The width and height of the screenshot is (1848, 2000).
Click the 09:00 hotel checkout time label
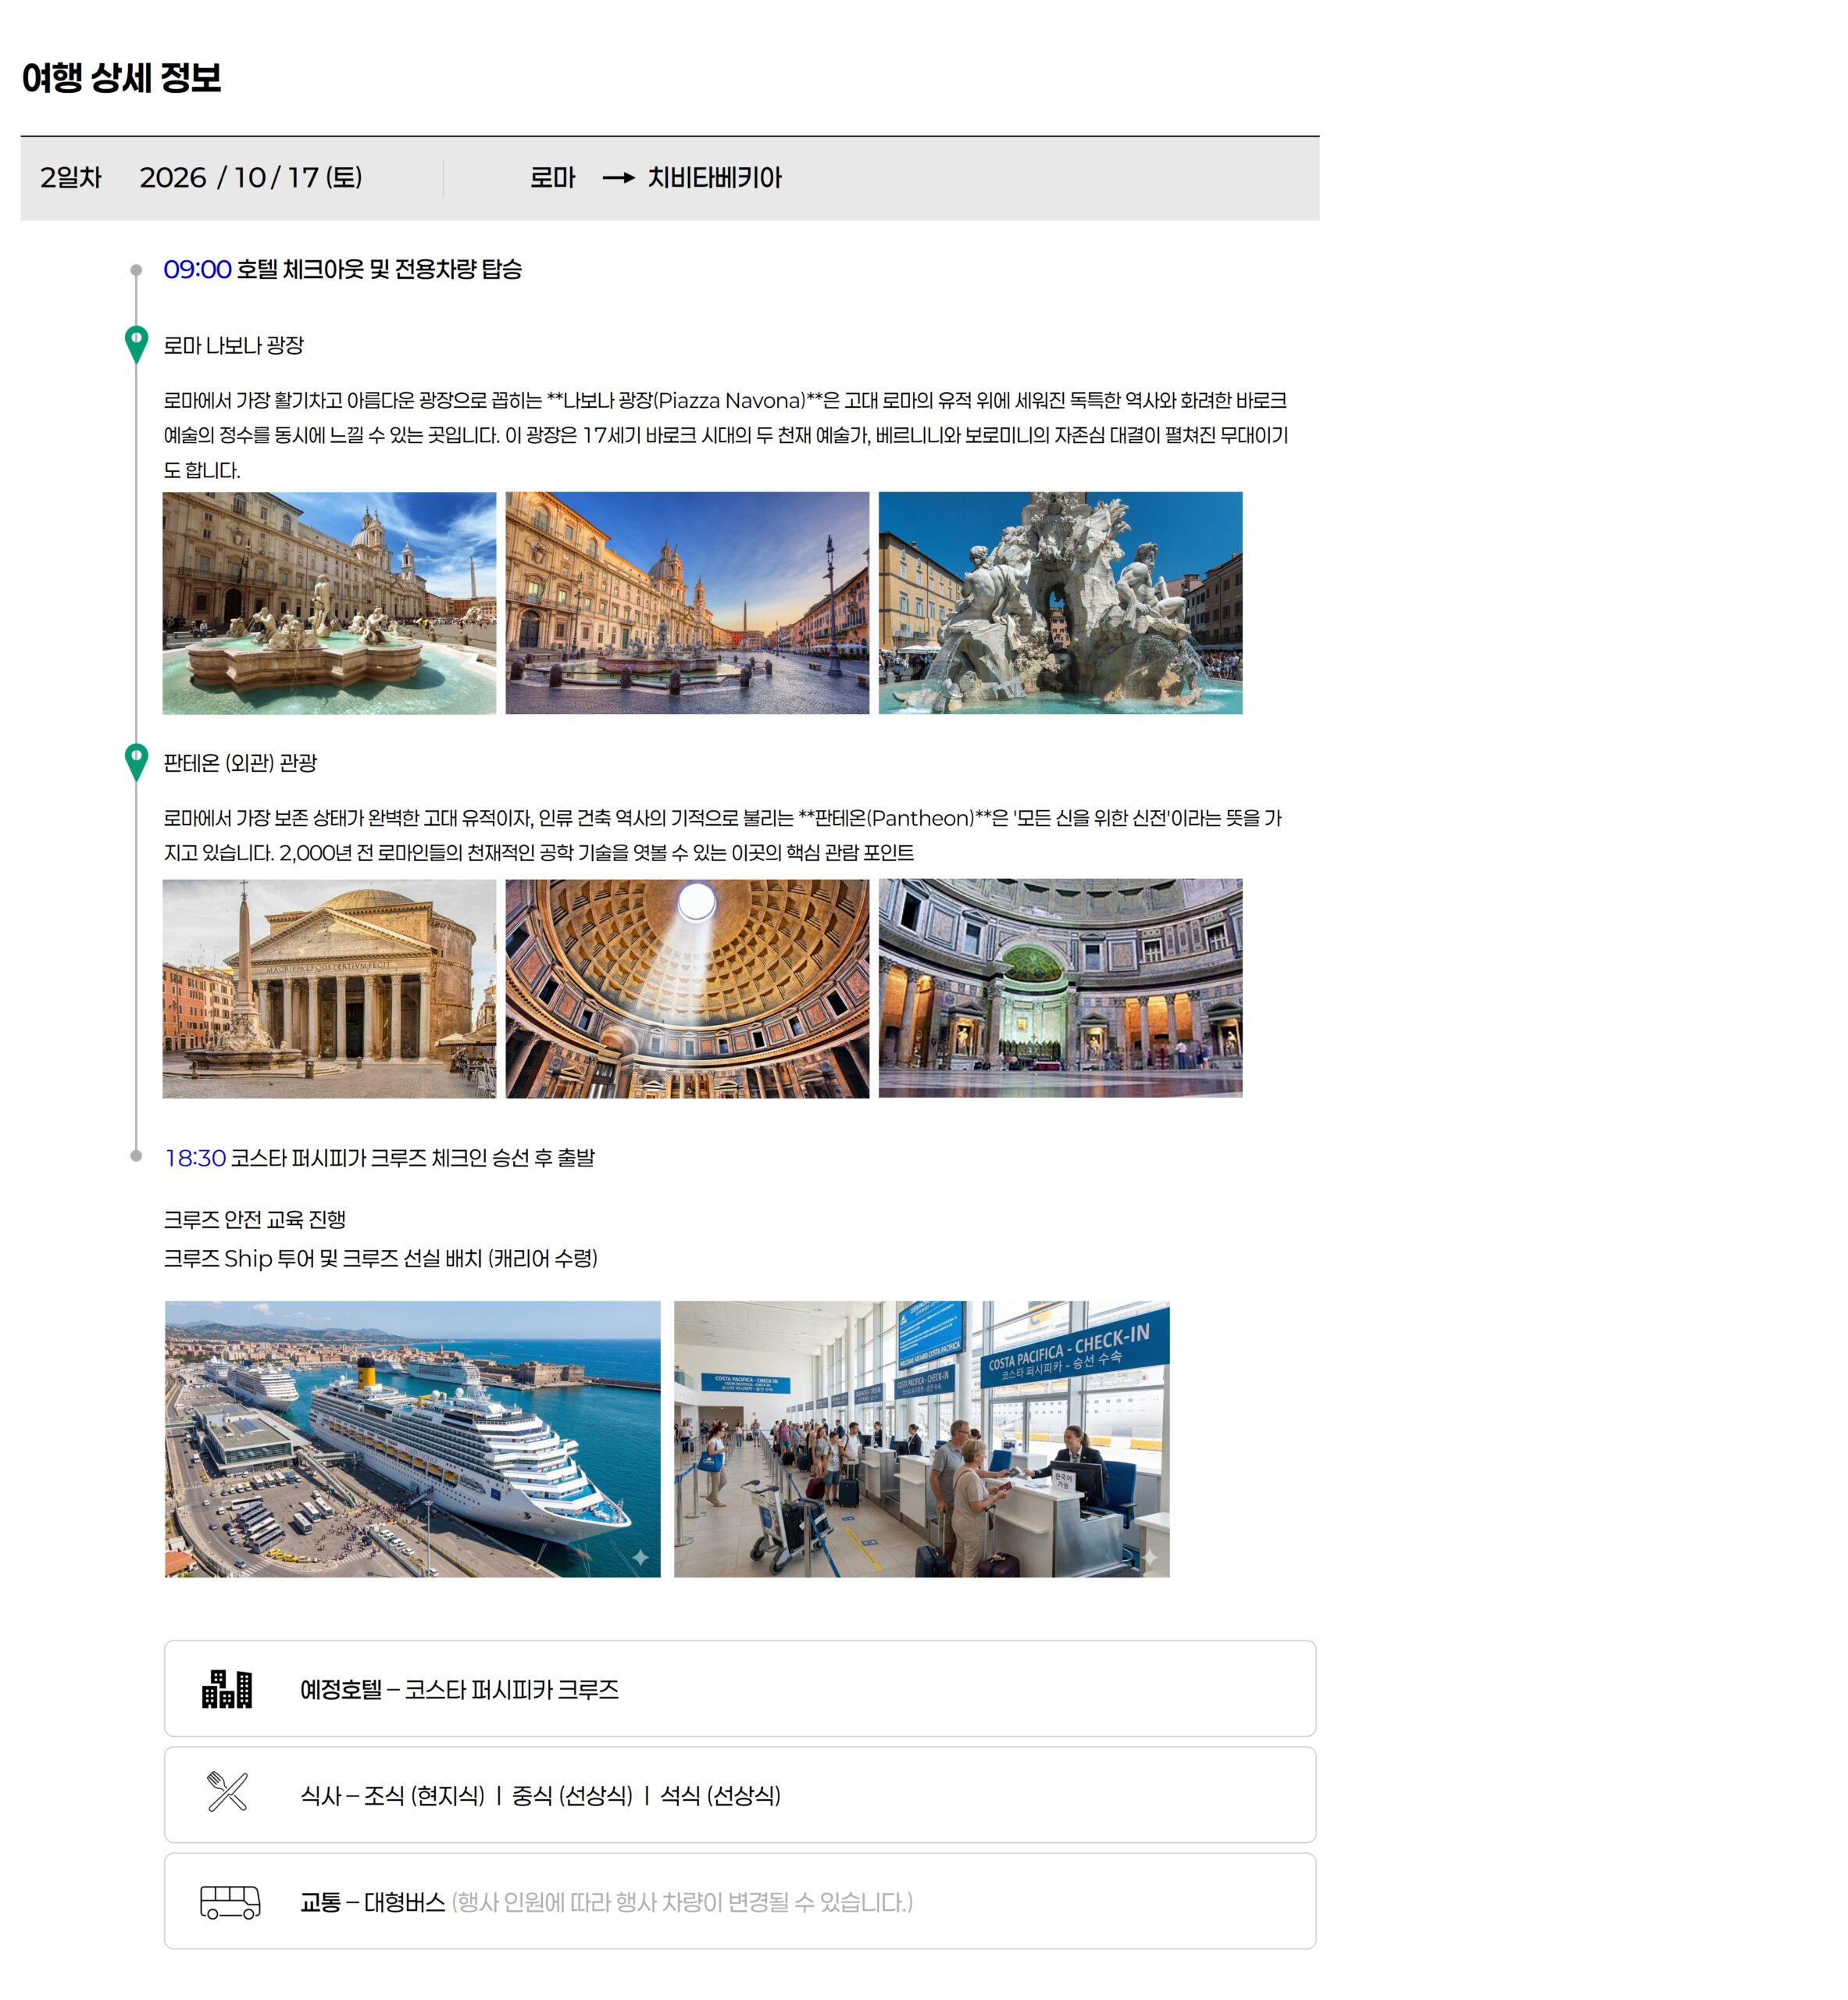pos(197,269)
